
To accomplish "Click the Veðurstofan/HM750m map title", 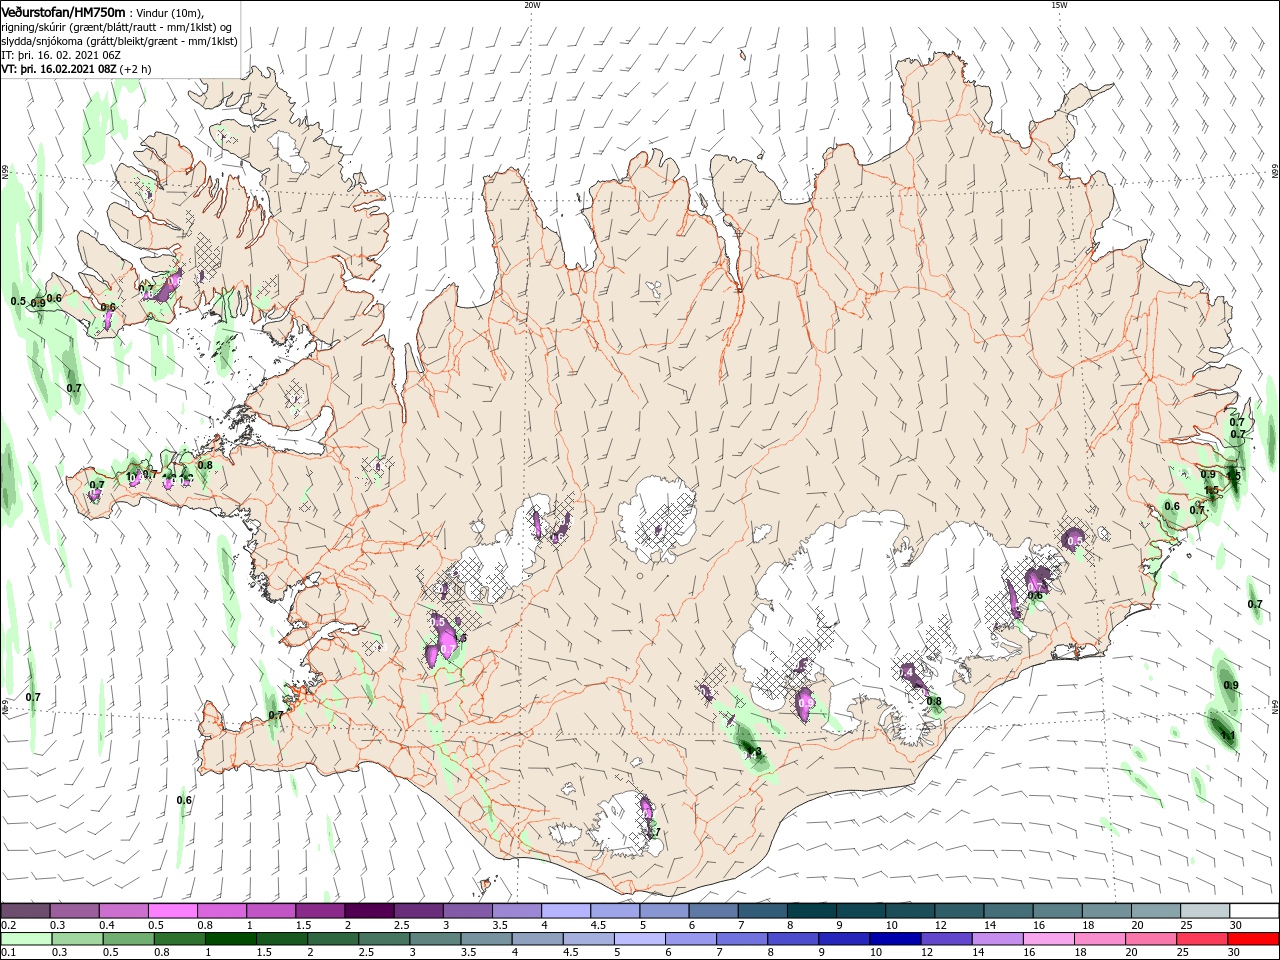I will tap(62, 11).
